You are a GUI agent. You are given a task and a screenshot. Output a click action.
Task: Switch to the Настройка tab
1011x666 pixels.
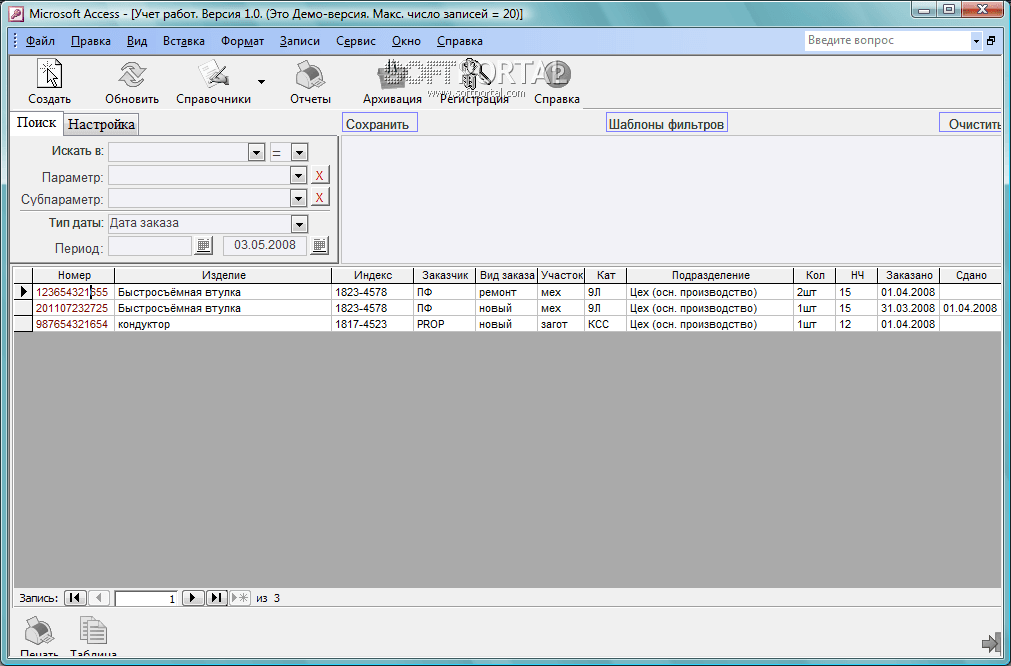point(101,124)
